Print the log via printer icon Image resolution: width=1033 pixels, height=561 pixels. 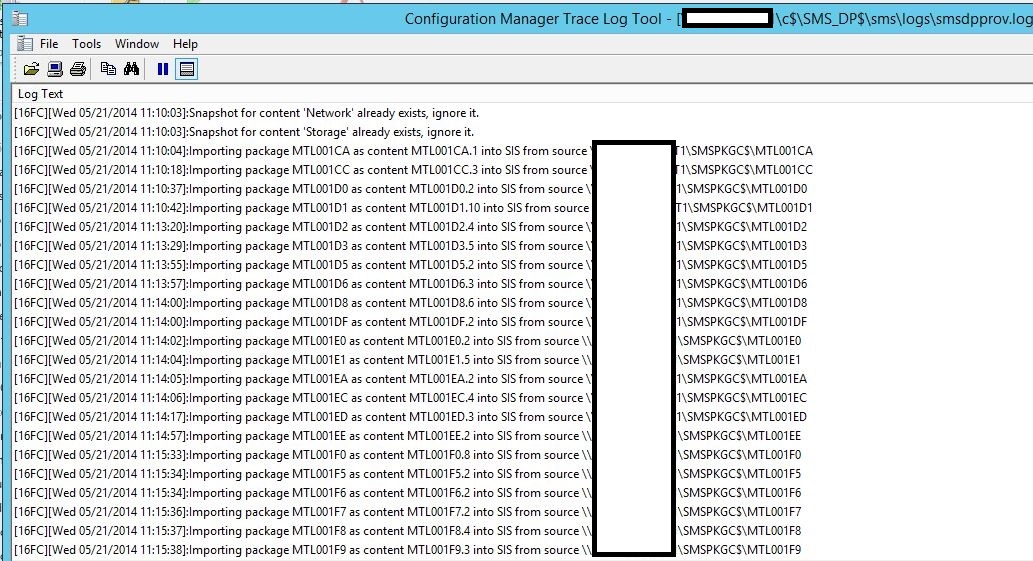click(78, 69)
